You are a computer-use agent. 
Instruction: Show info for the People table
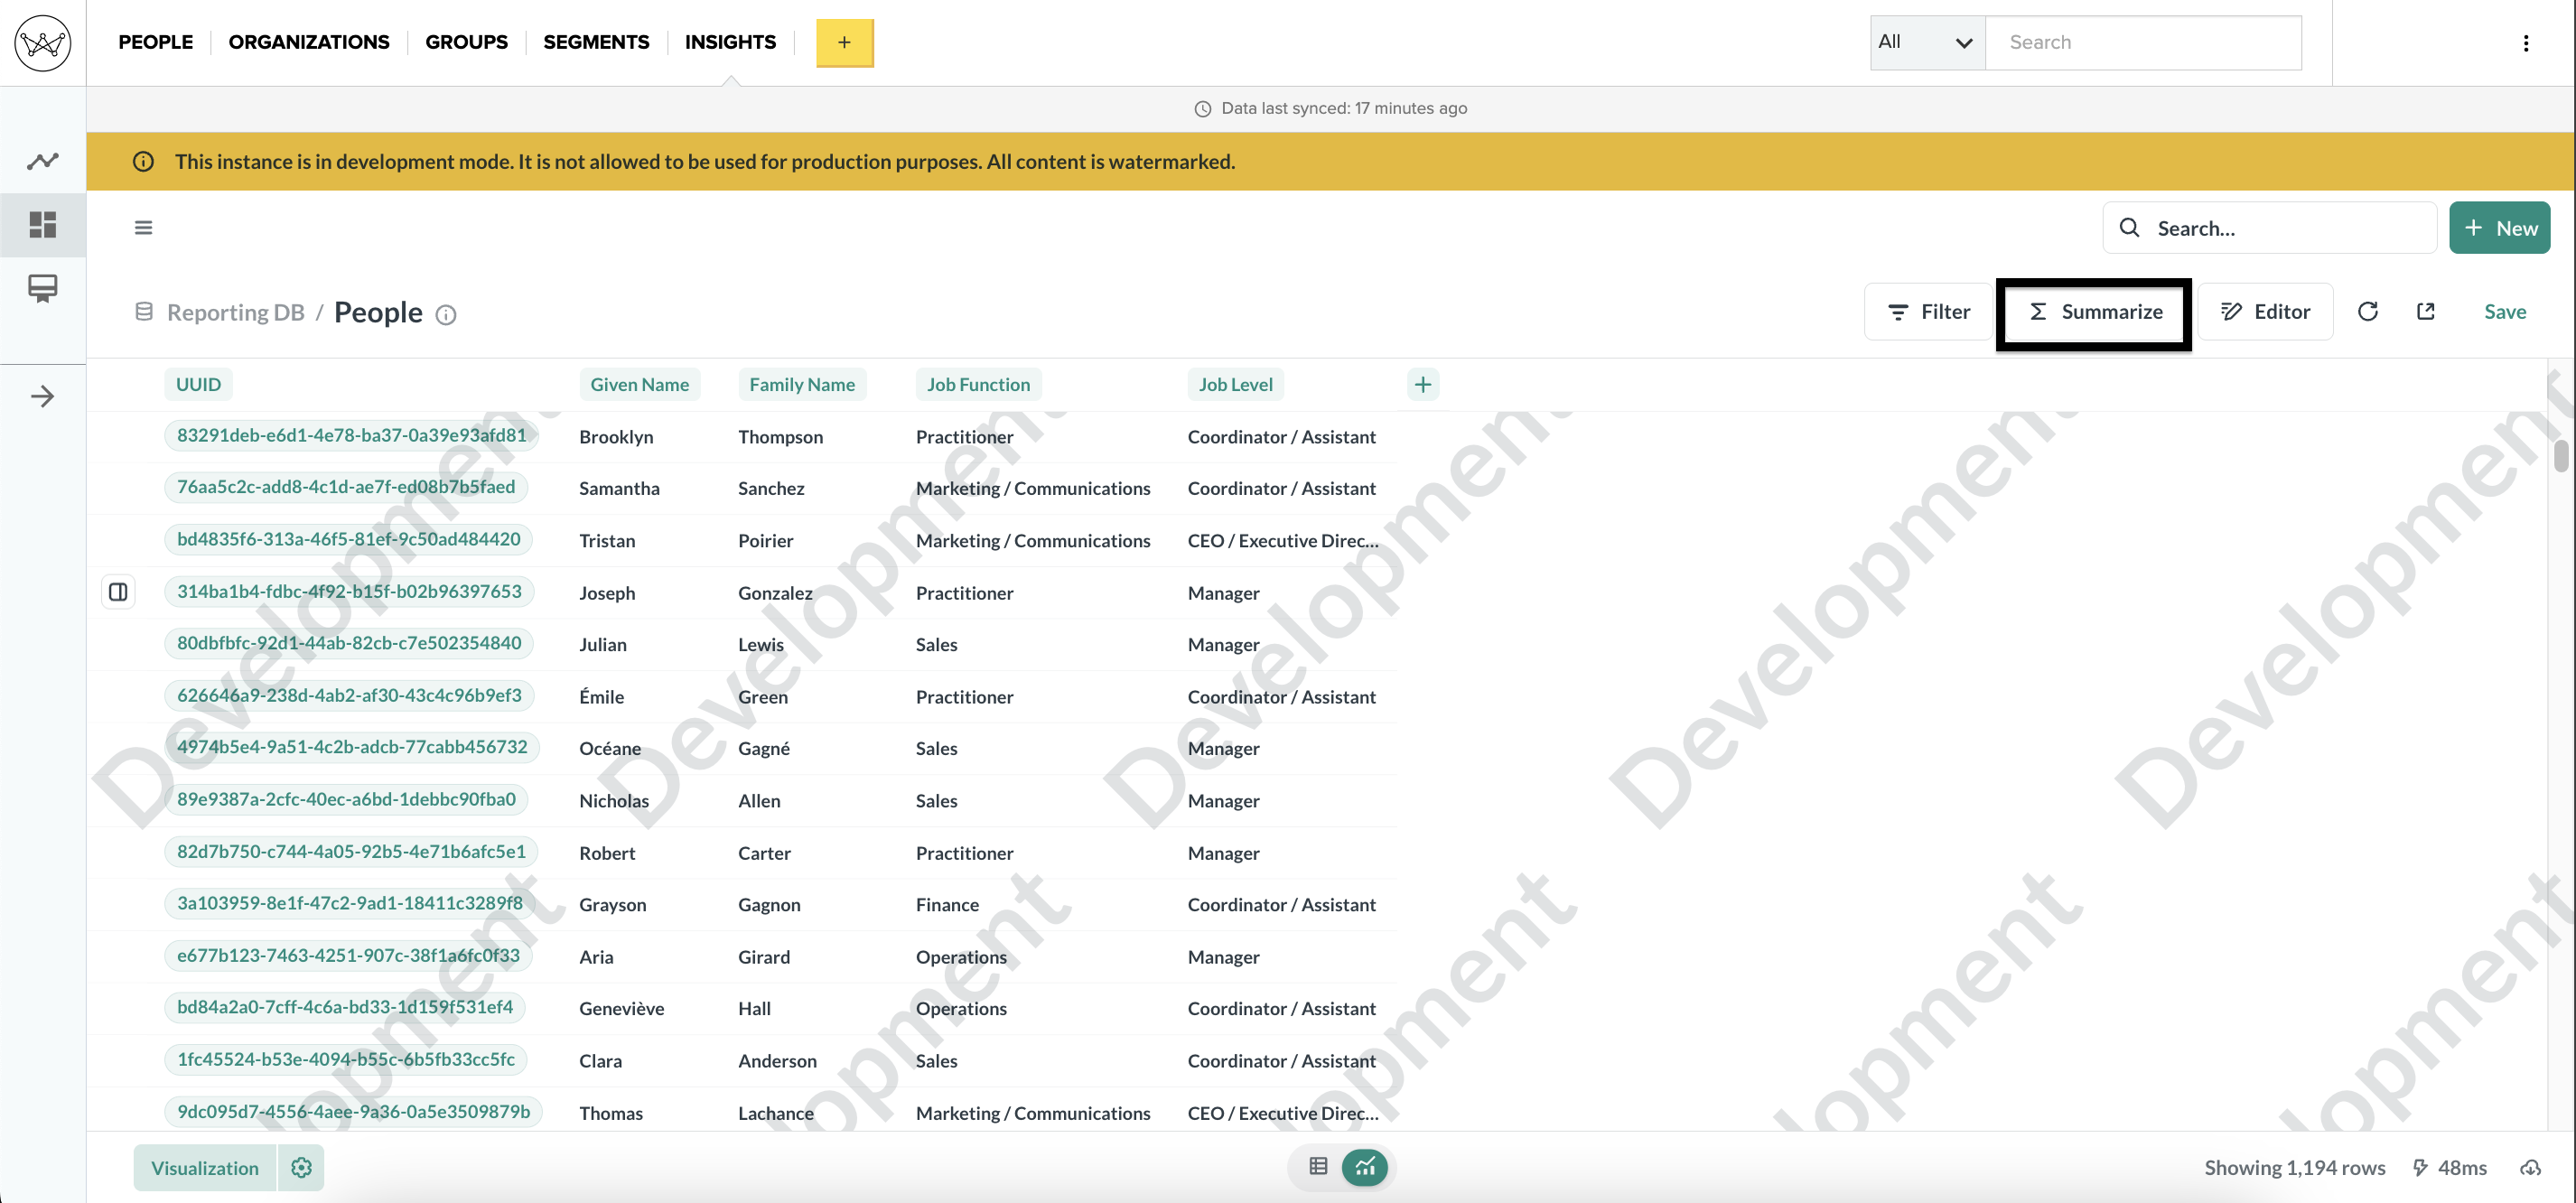click(x=446, y=315)
